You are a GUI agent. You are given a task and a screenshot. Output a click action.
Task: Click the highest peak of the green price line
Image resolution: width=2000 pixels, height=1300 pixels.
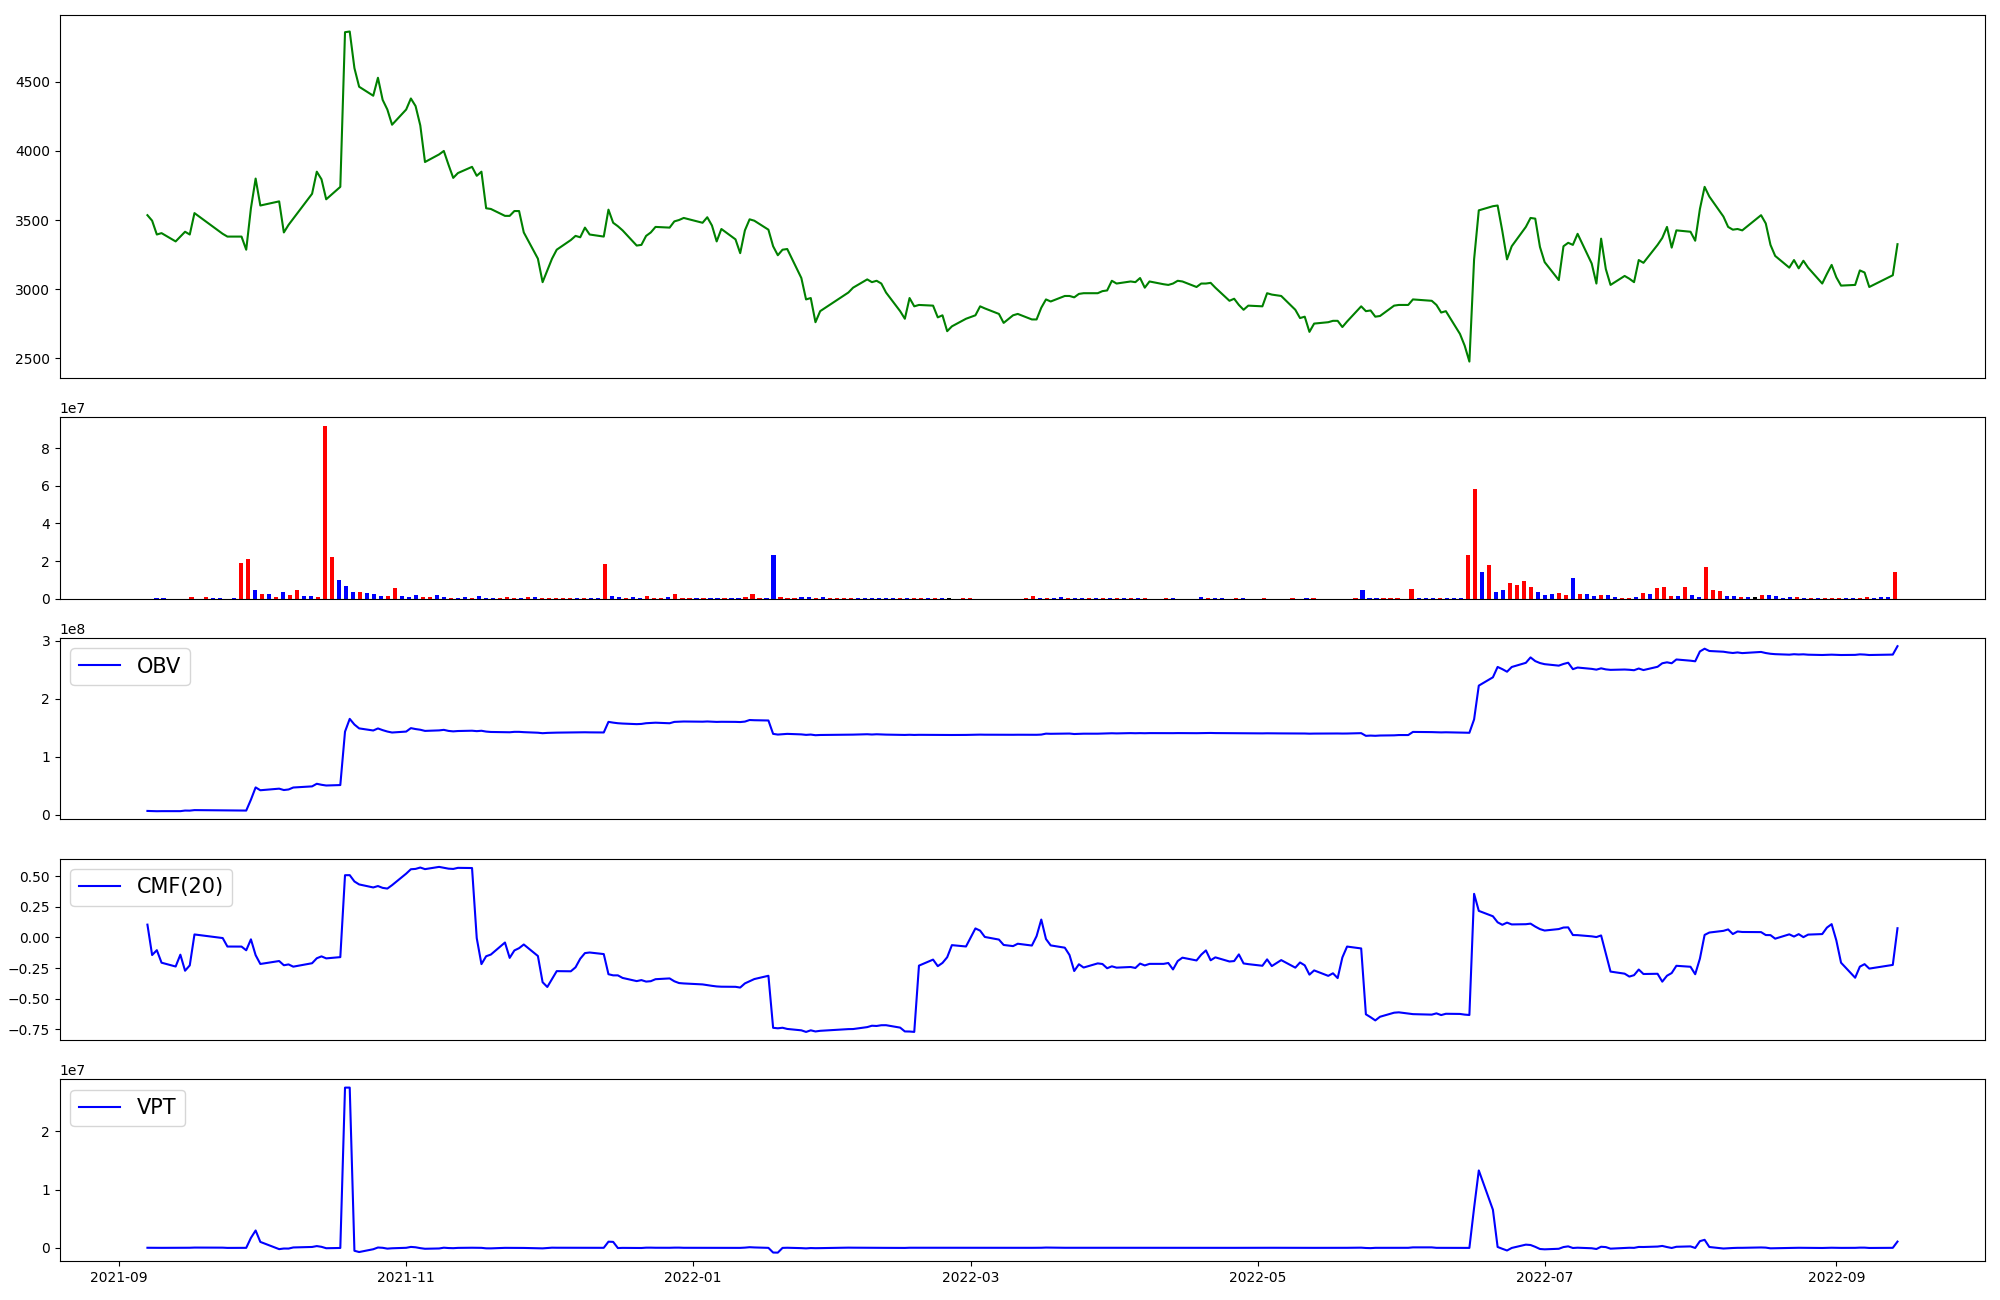pos(347,32)
